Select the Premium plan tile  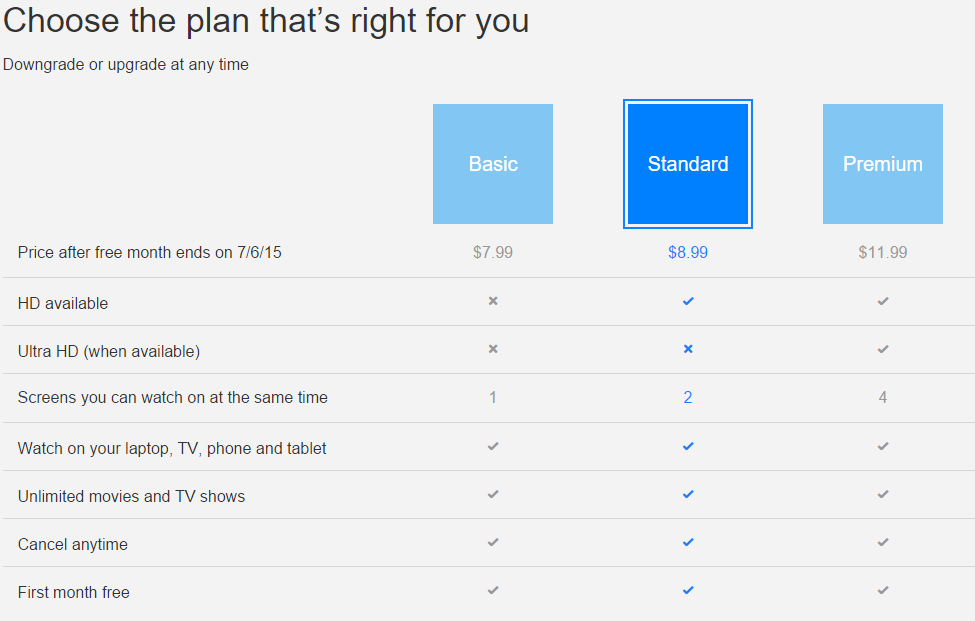(x=882, y=164)
